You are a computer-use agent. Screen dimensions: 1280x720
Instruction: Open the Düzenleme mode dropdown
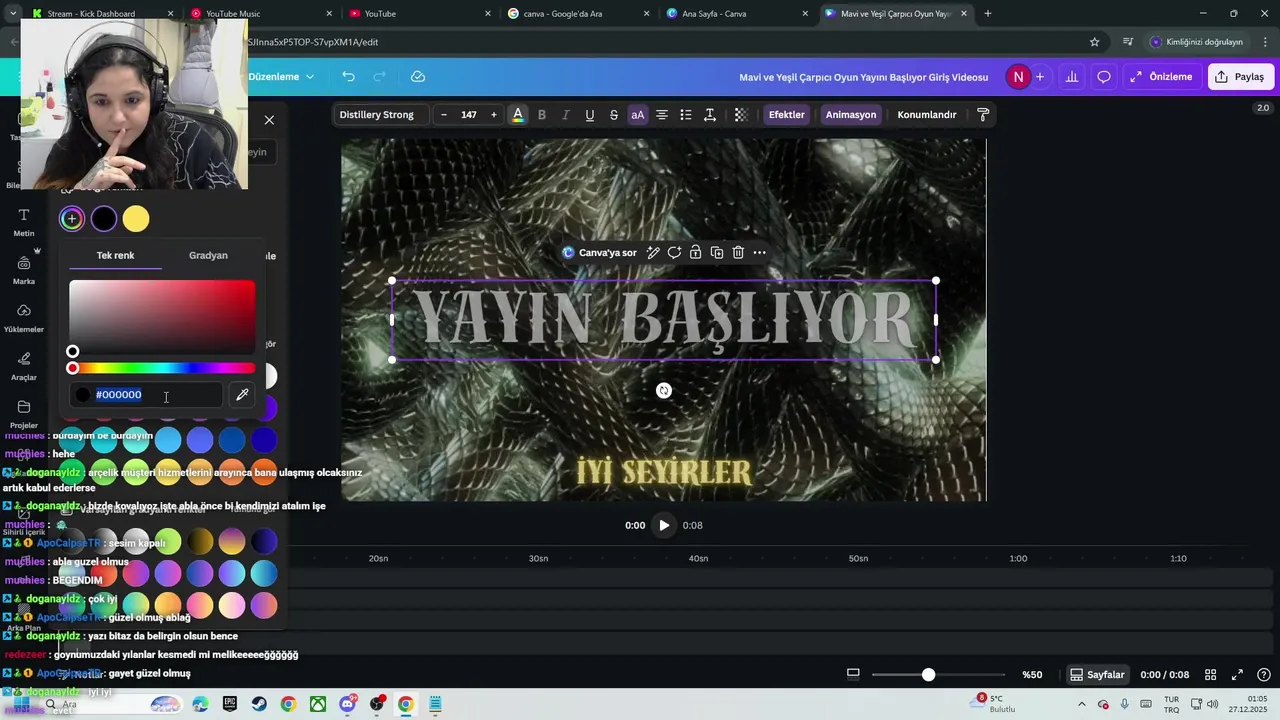[x=281, y=77]
